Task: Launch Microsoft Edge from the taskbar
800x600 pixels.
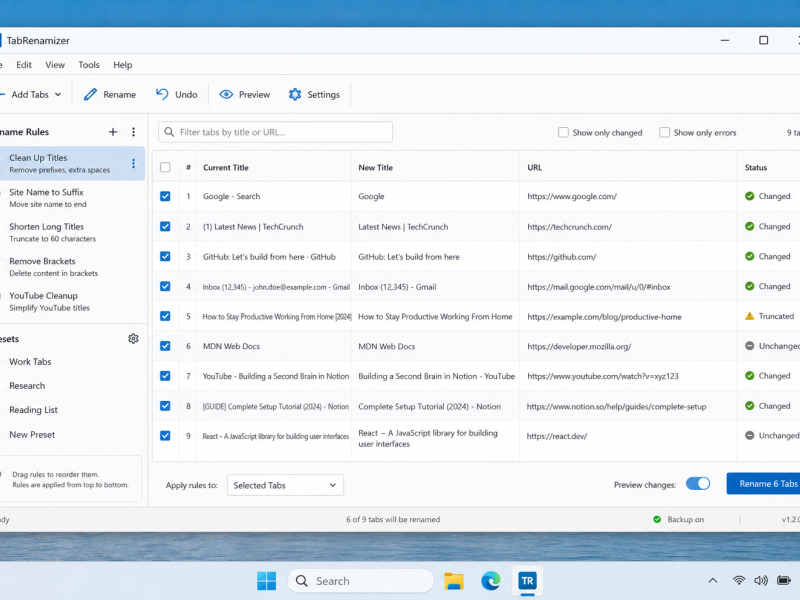Action: pos(491,581)
